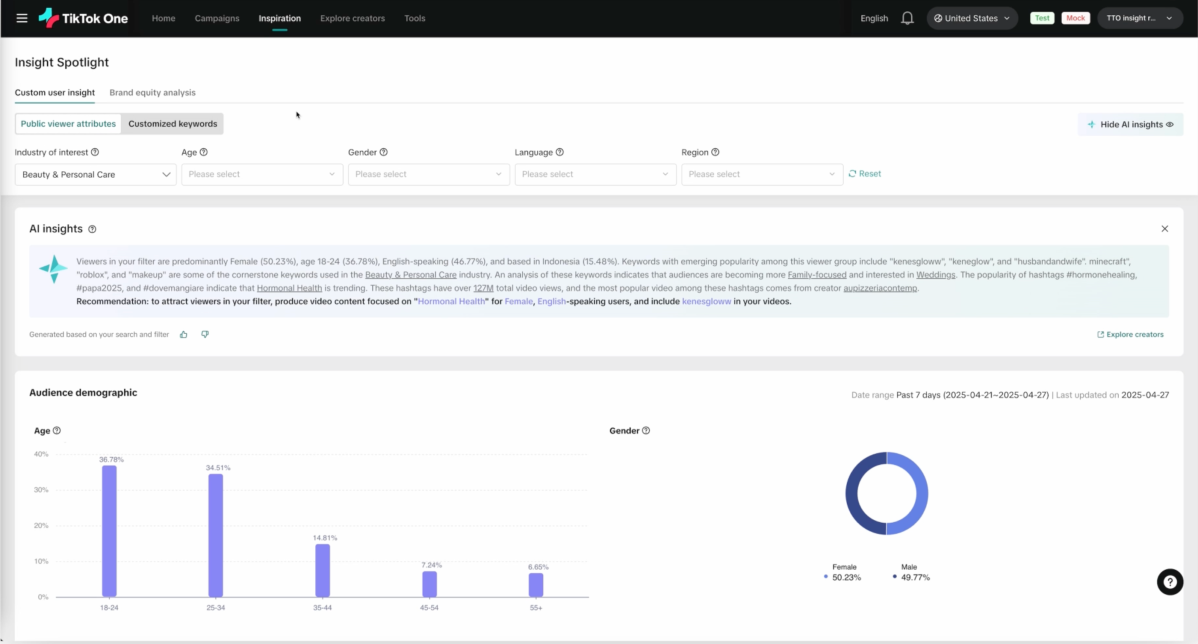
Task: Open the Age filter dropdown
Action: [x=262, y=174]
